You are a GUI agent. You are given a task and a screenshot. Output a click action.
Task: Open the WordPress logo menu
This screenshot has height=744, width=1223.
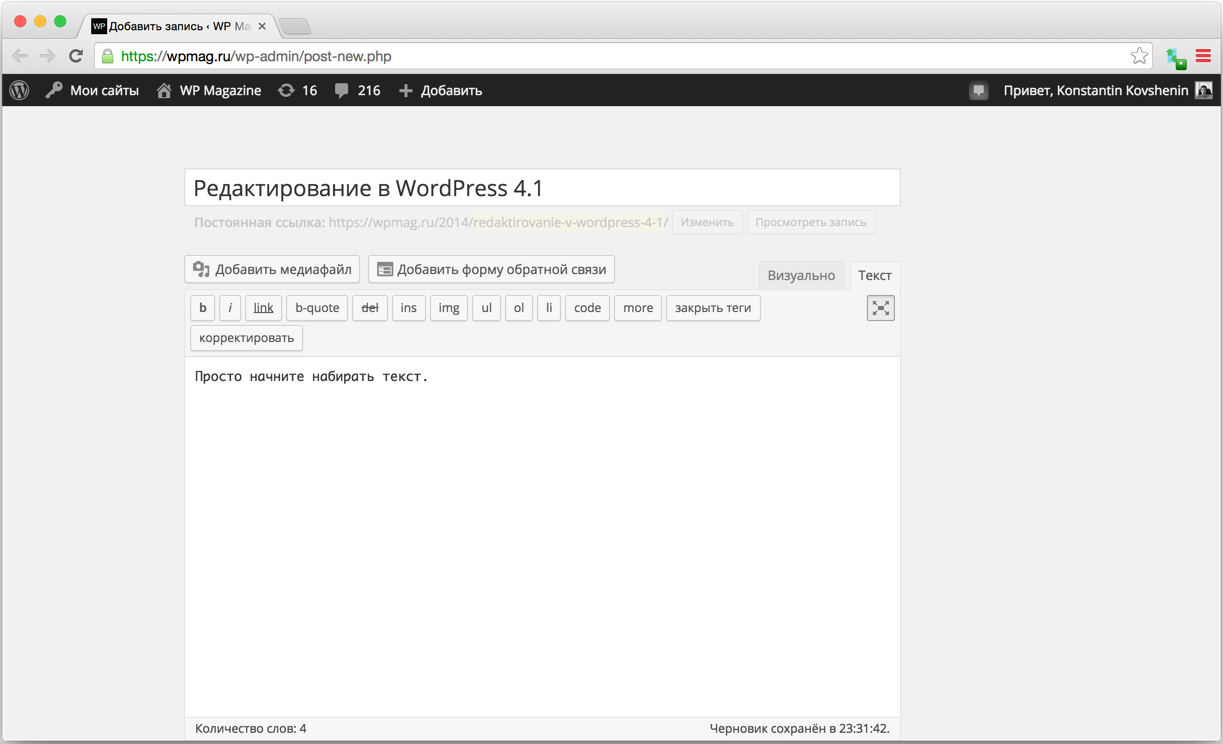(19, 90)
